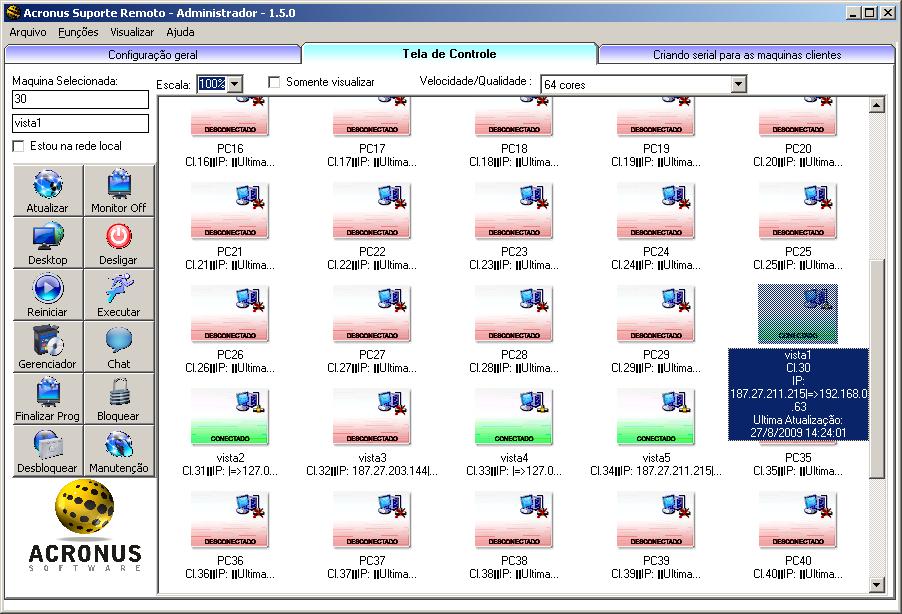Select the PC28 computer icon
The height and width of the screenshot is (614, 902).
[514, 314]
